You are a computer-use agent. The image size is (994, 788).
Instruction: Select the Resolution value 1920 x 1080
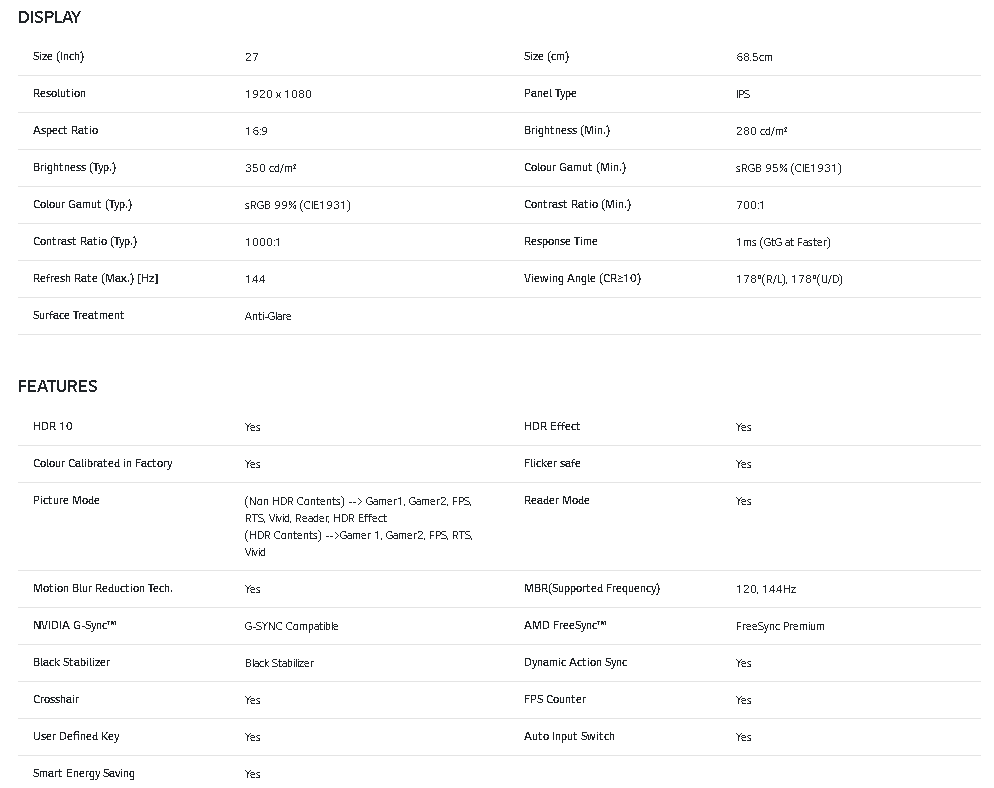tap(278, 94)
